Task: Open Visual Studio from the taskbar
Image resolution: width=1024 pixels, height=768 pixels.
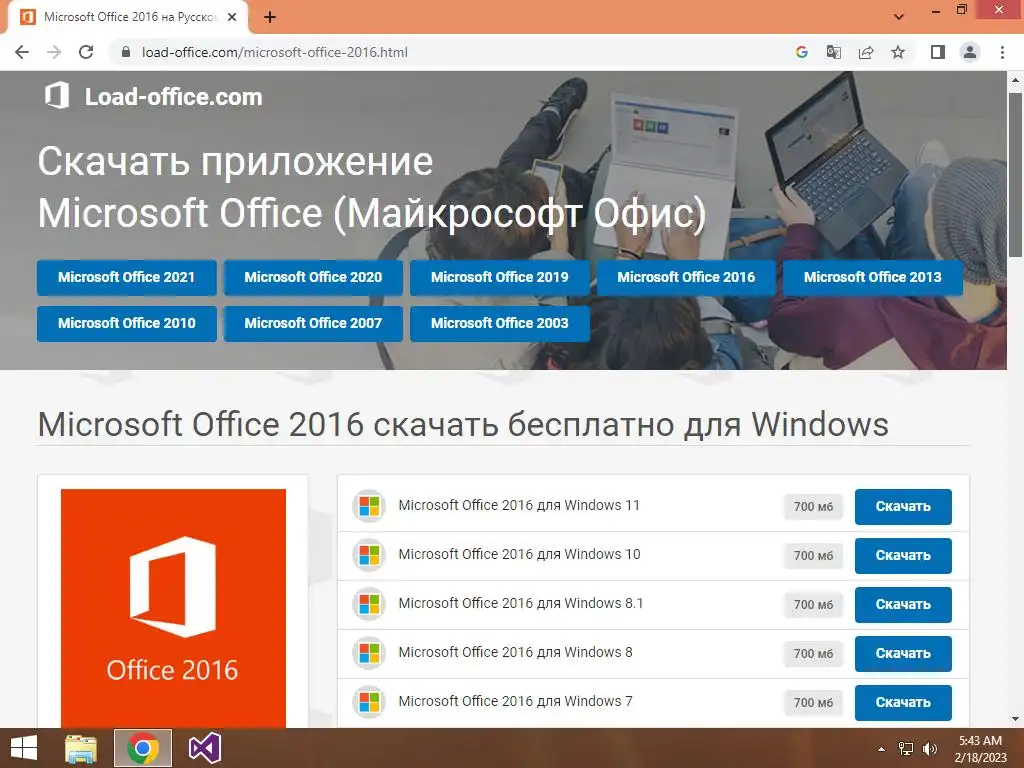Action: pos(204,748)
